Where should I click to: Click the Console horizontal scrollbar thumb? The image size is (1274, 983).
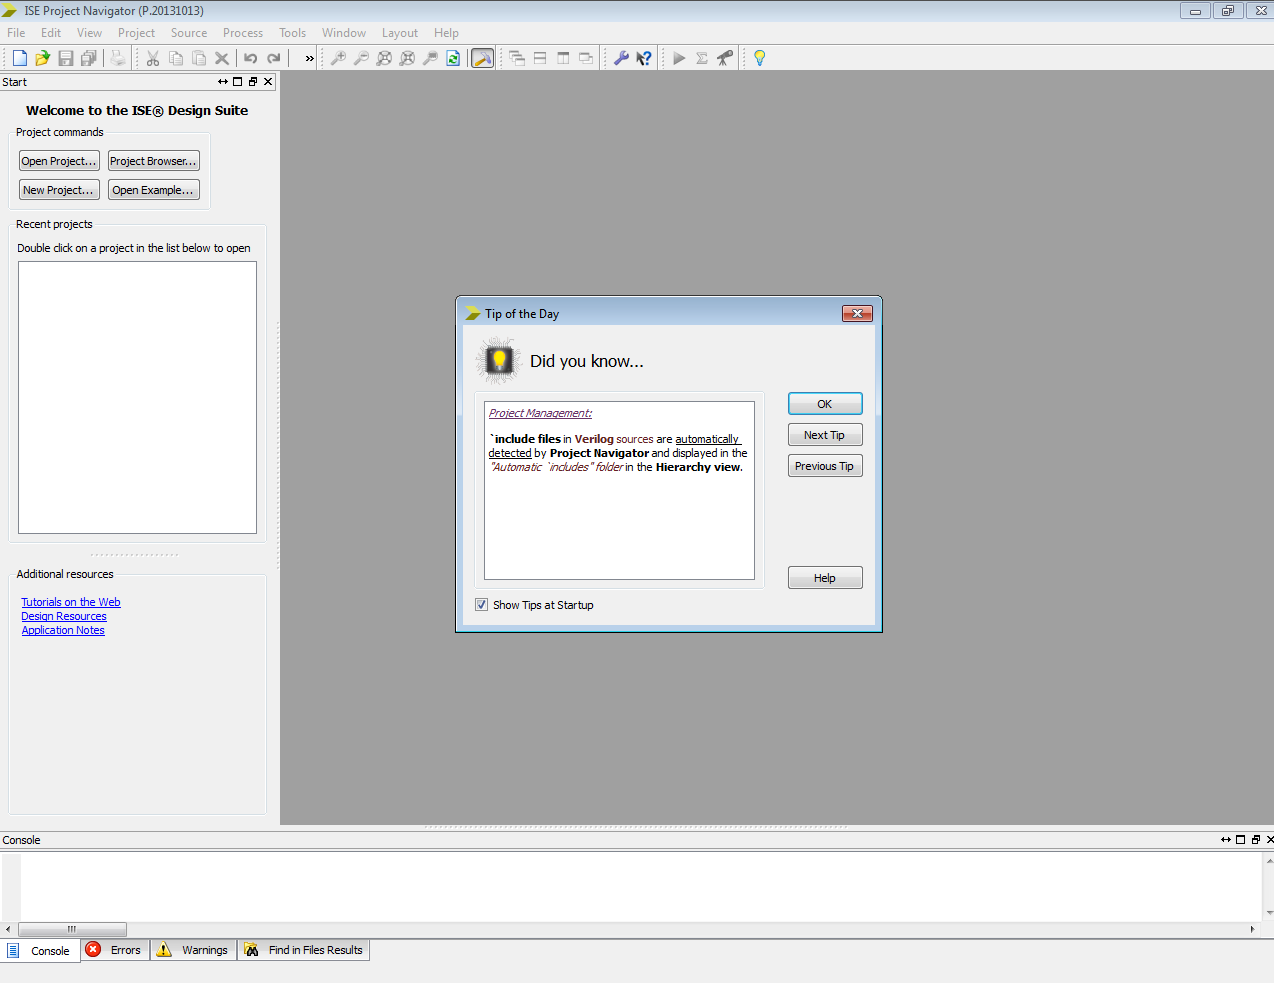(72, 929)
